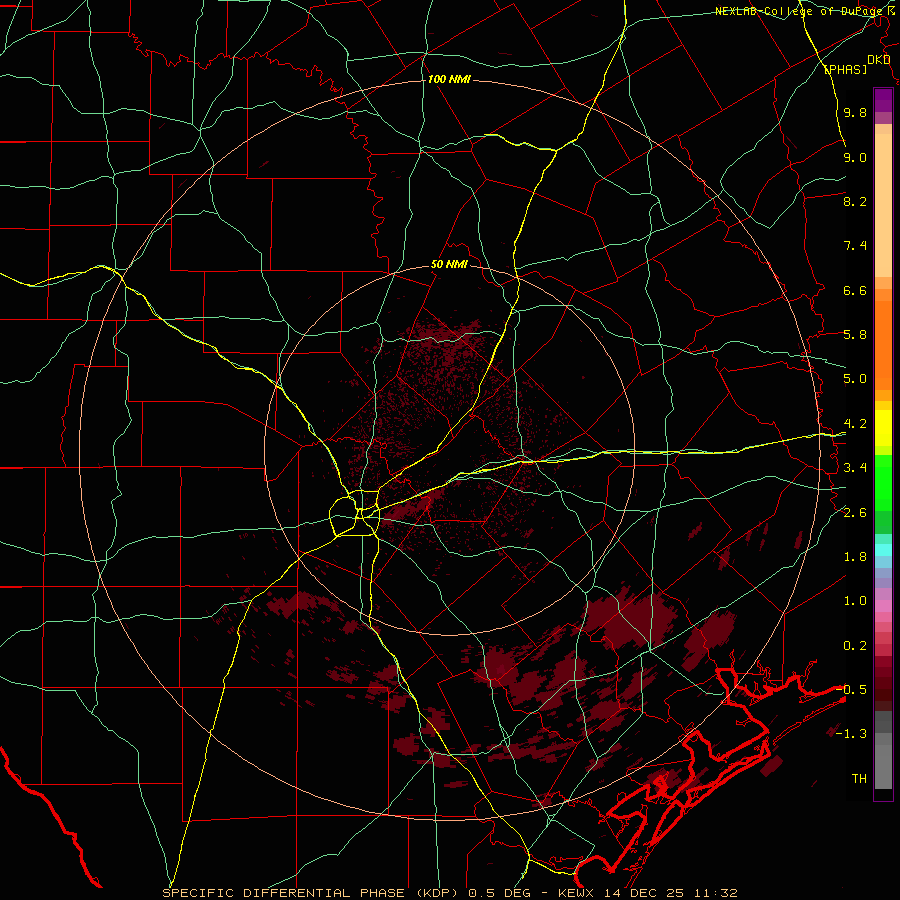This screenshot has width=900, height=900.
Task: Select the 9.0 value on the scale
Action: (x=855, y=157)
